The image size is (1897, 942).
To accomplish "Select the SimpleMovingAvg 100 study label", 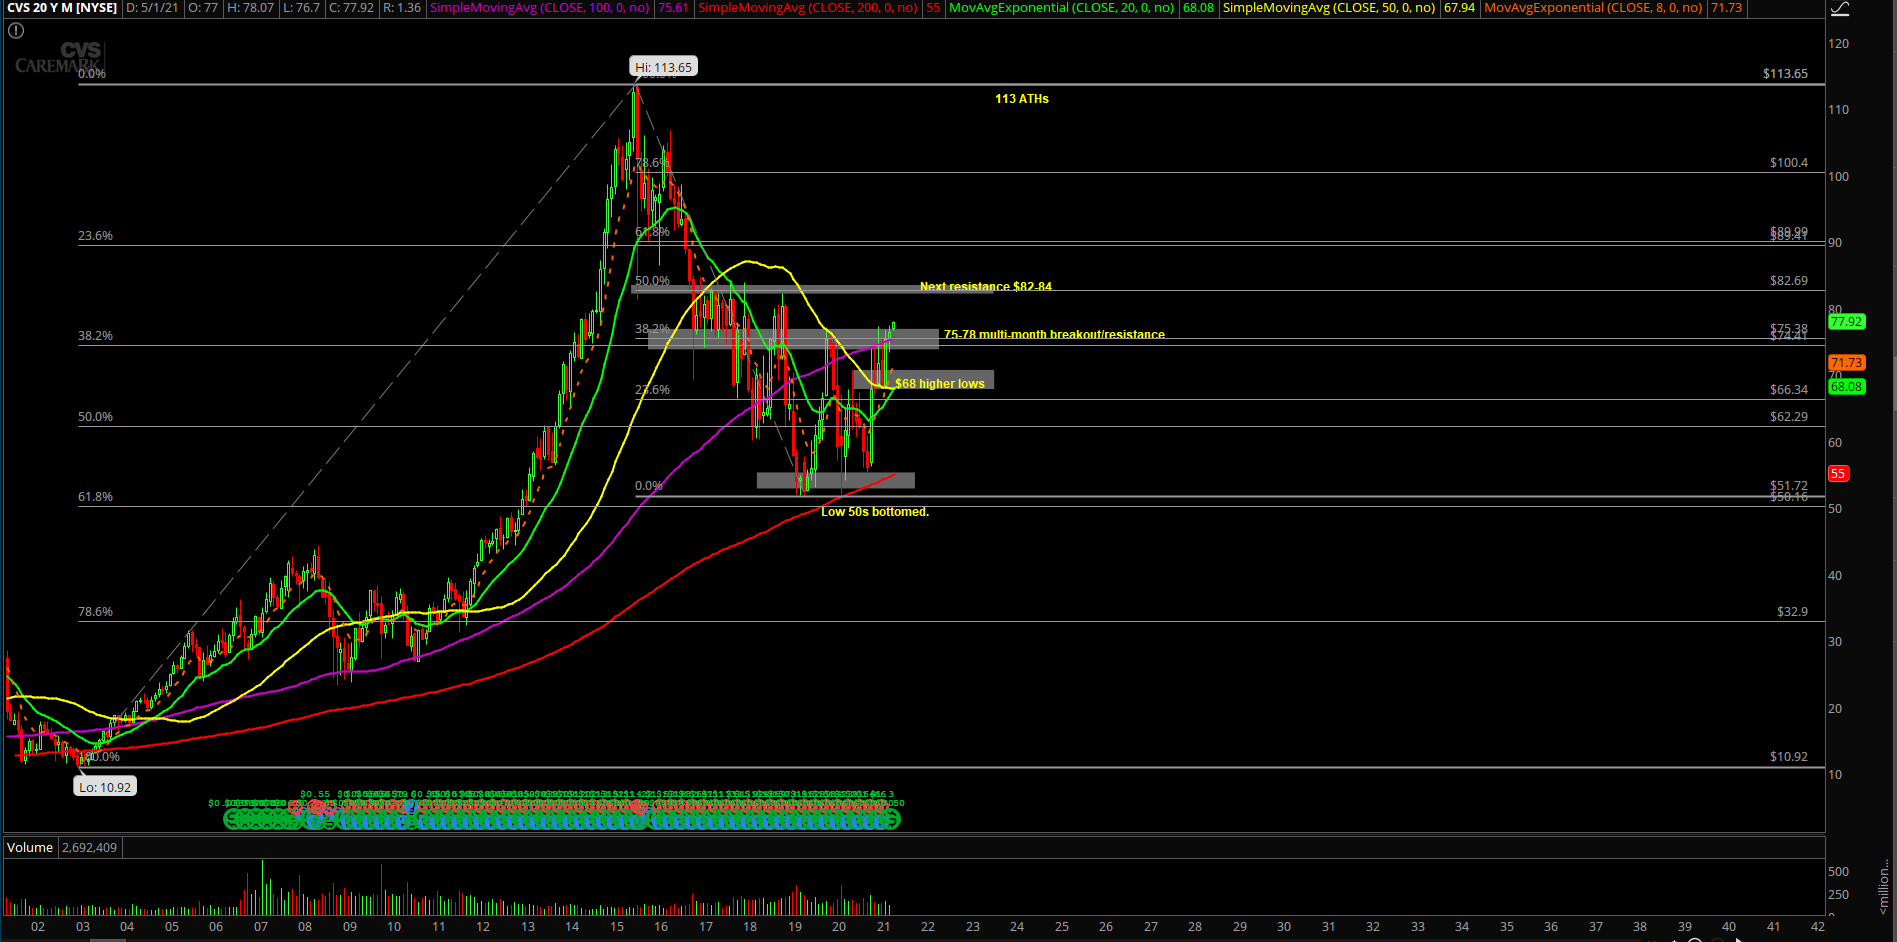I will pos(540,8).
